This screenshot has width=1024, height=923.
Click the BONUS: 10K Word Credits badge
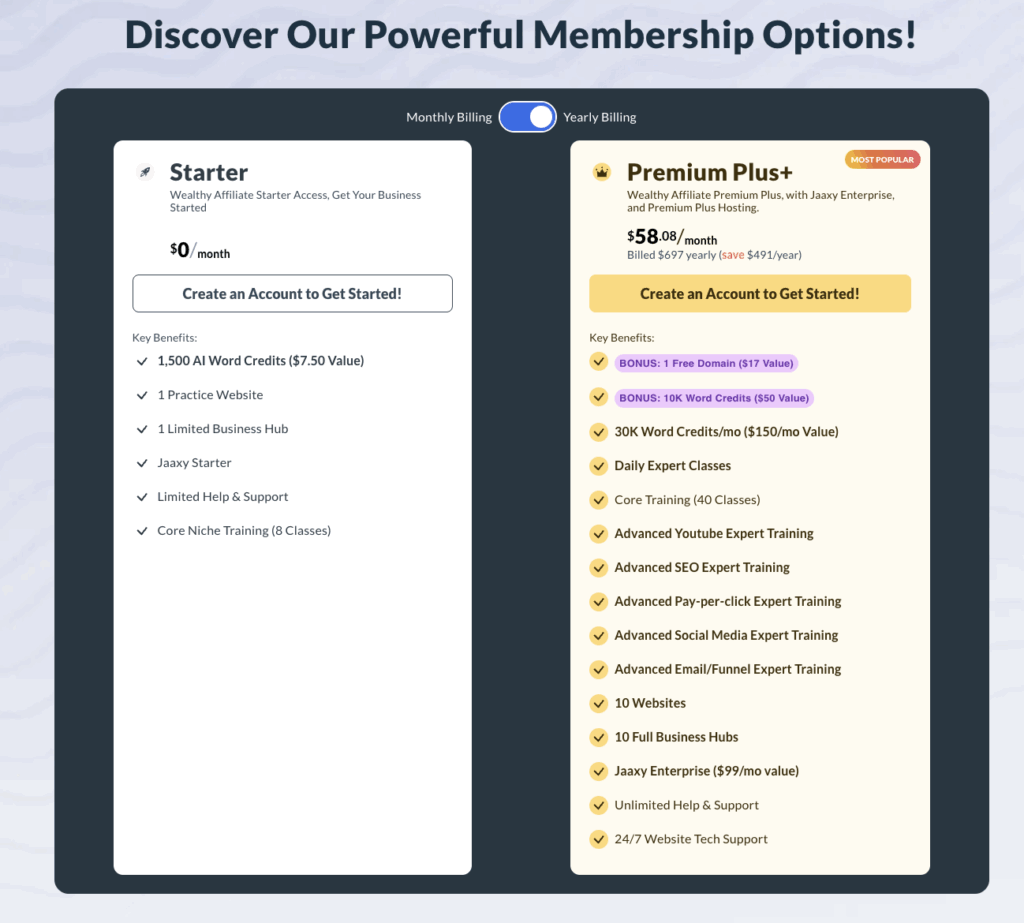[714, 398]
